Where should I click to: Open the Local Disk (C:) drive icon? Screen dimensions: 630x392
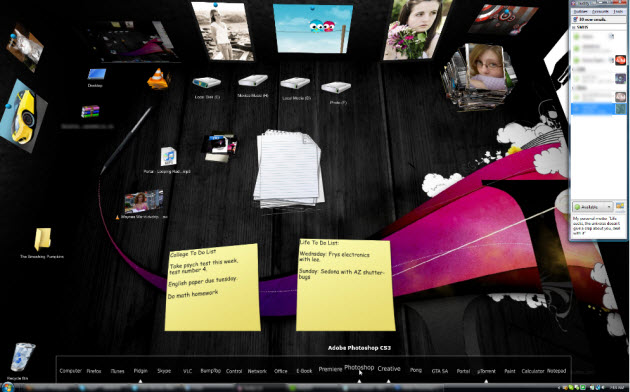pyautogui.click(x=207, y=82)
